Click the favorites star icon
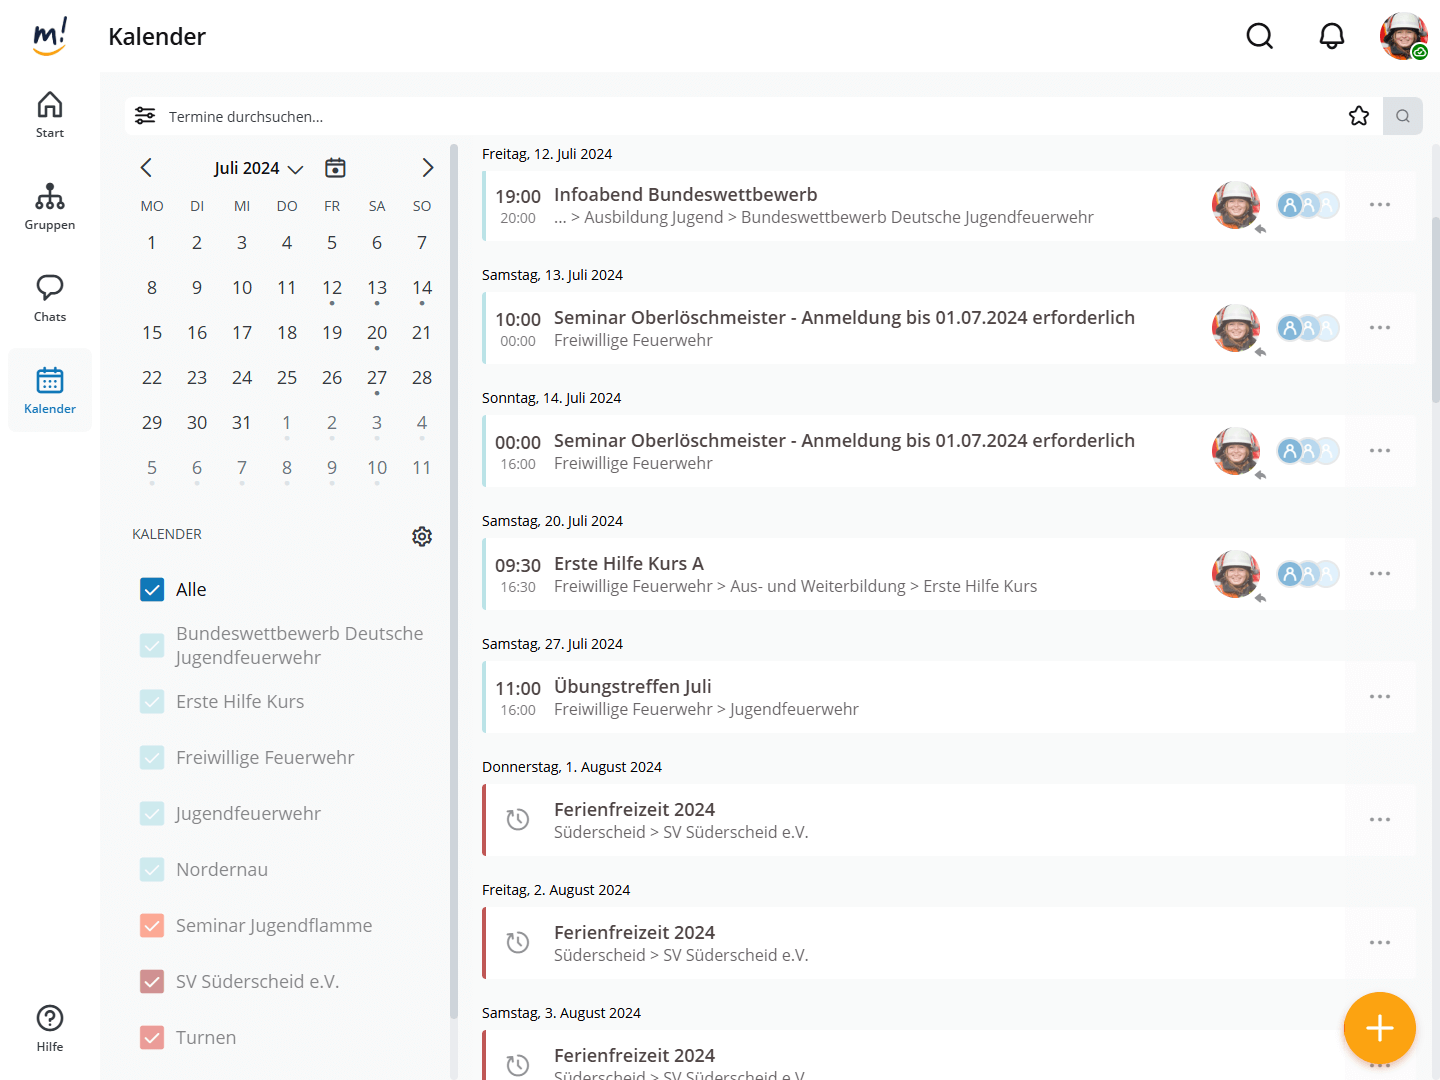This screenshot has width=1440, height=1080. tap(1358, 116)
